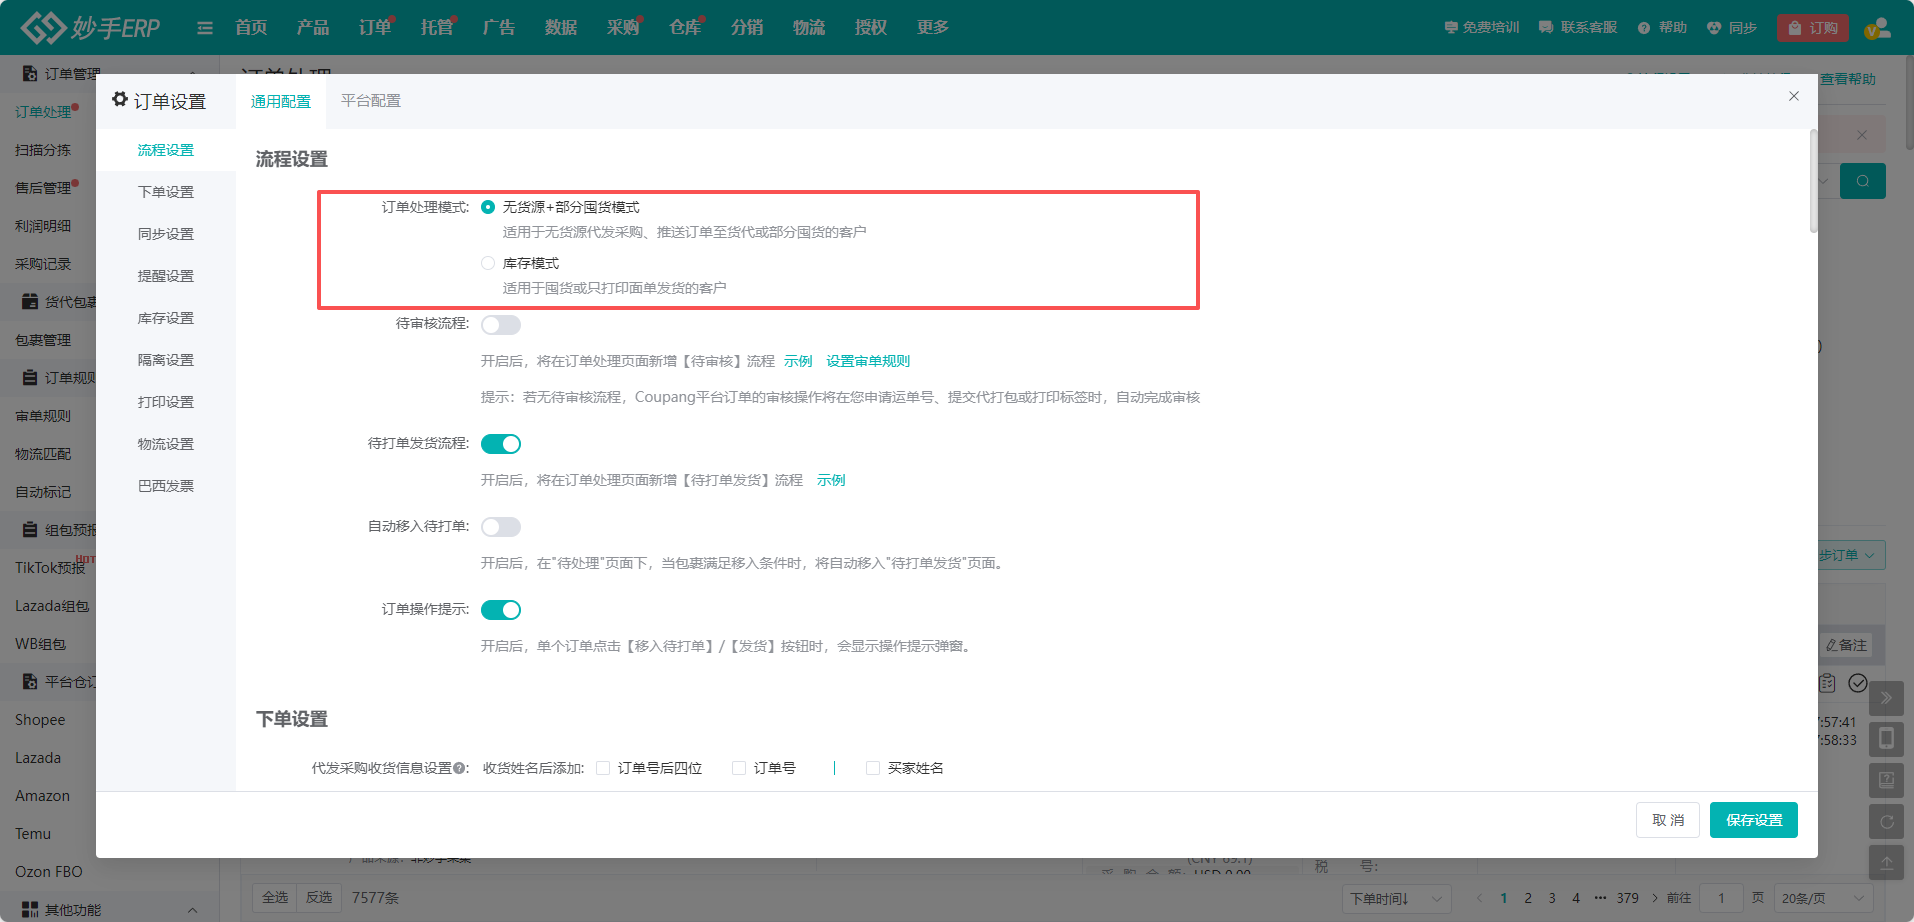Turn off the 订单操作提示 switch
This screenshot has height=922, width=1914.
pyautogui.click(x=501, y=610)
